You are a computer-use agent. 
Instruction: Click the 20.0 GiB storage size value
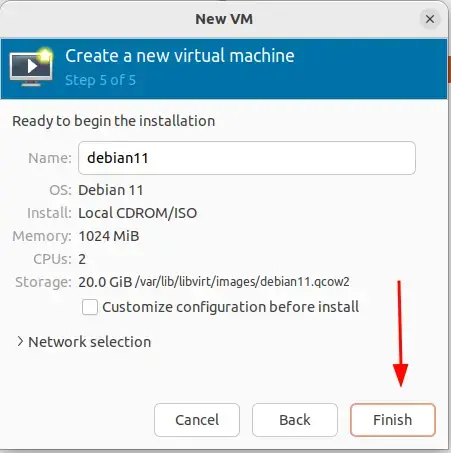click(x=105, y=282)
